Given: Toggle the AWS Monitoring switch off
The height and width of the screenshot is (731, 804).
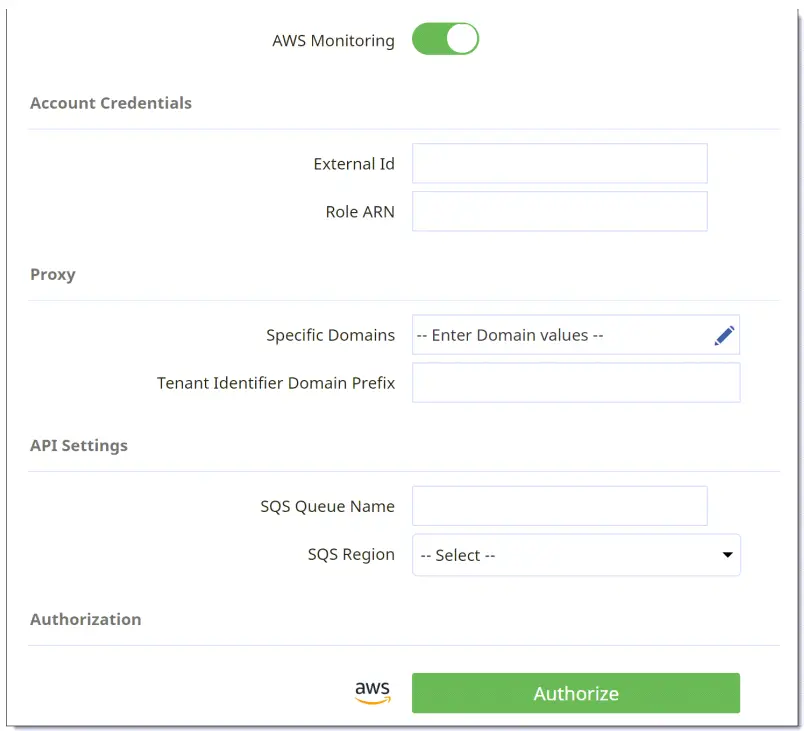Looking at the screenshot, I should pyautogui.click(x=445, y=39).
